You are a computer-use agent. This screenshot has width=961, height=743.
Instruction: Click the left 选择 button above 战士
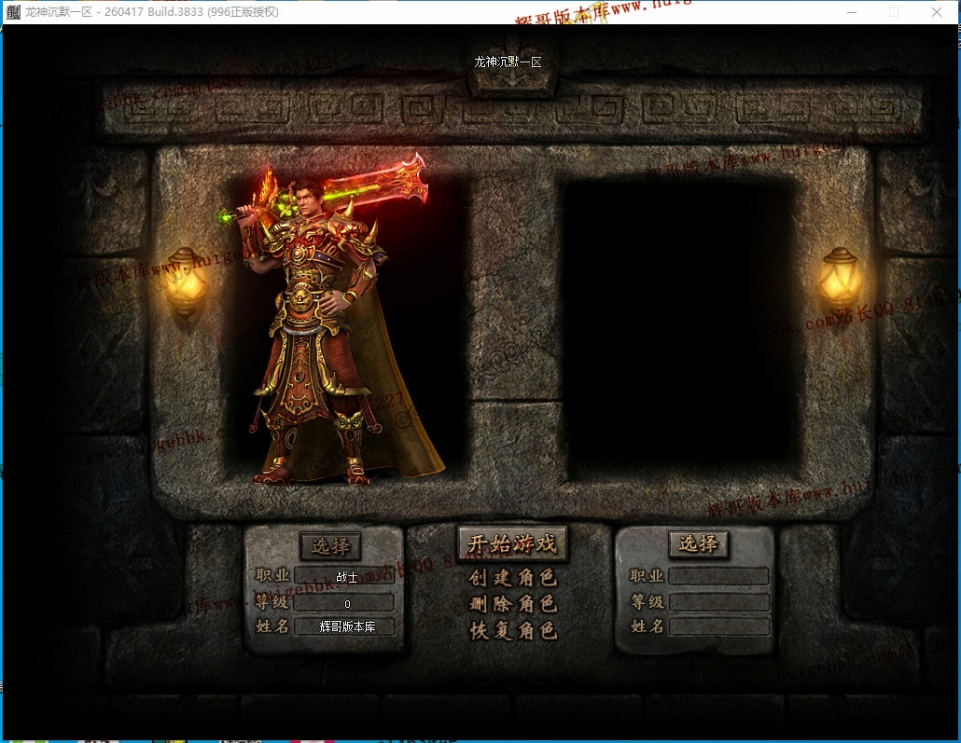point(330,546)
